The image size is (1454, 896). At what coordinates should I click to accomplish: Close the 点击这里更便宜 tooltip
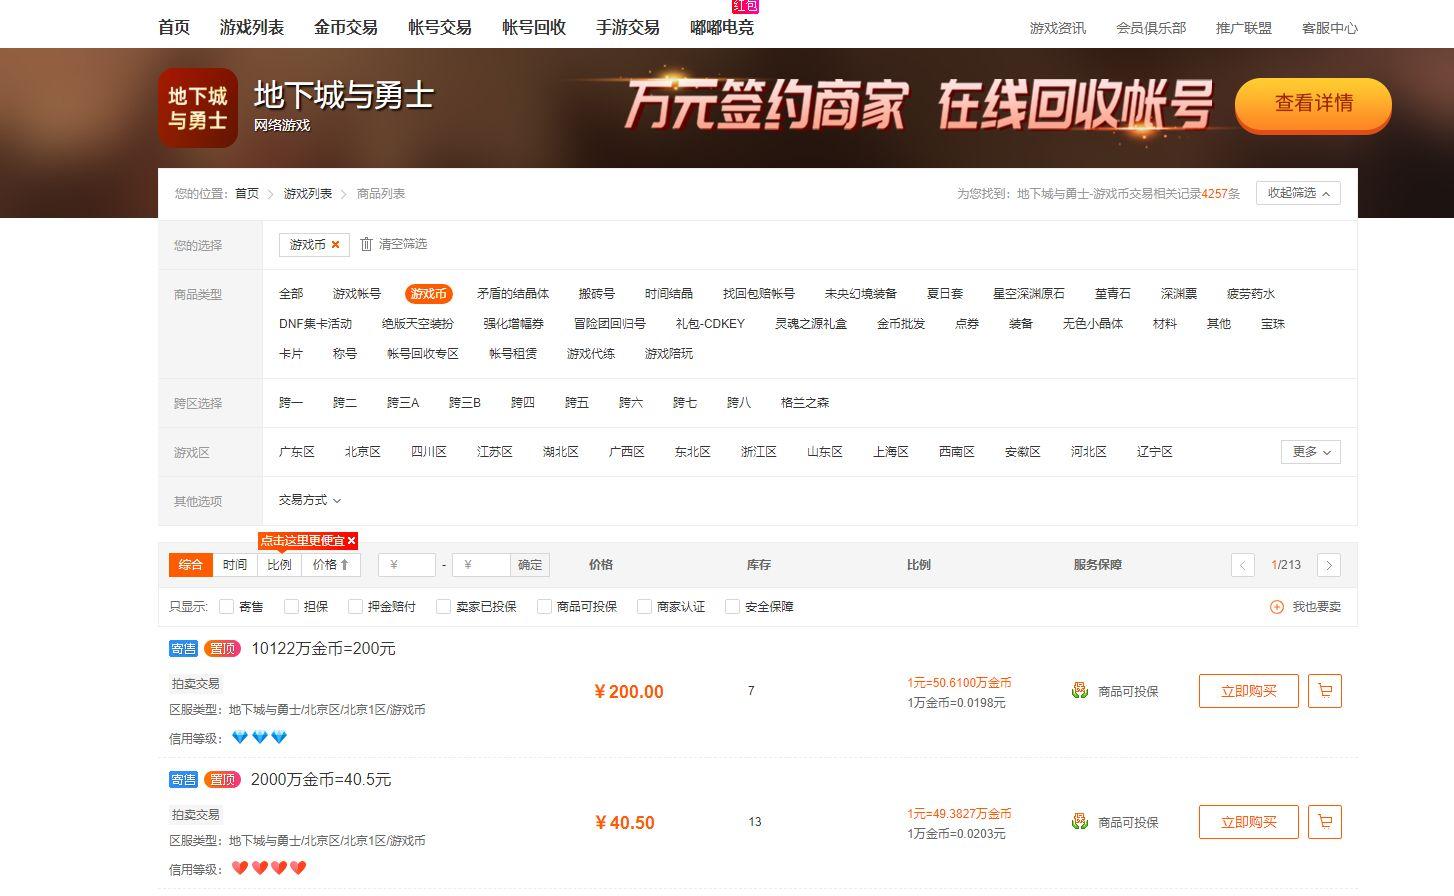[352, 540]
